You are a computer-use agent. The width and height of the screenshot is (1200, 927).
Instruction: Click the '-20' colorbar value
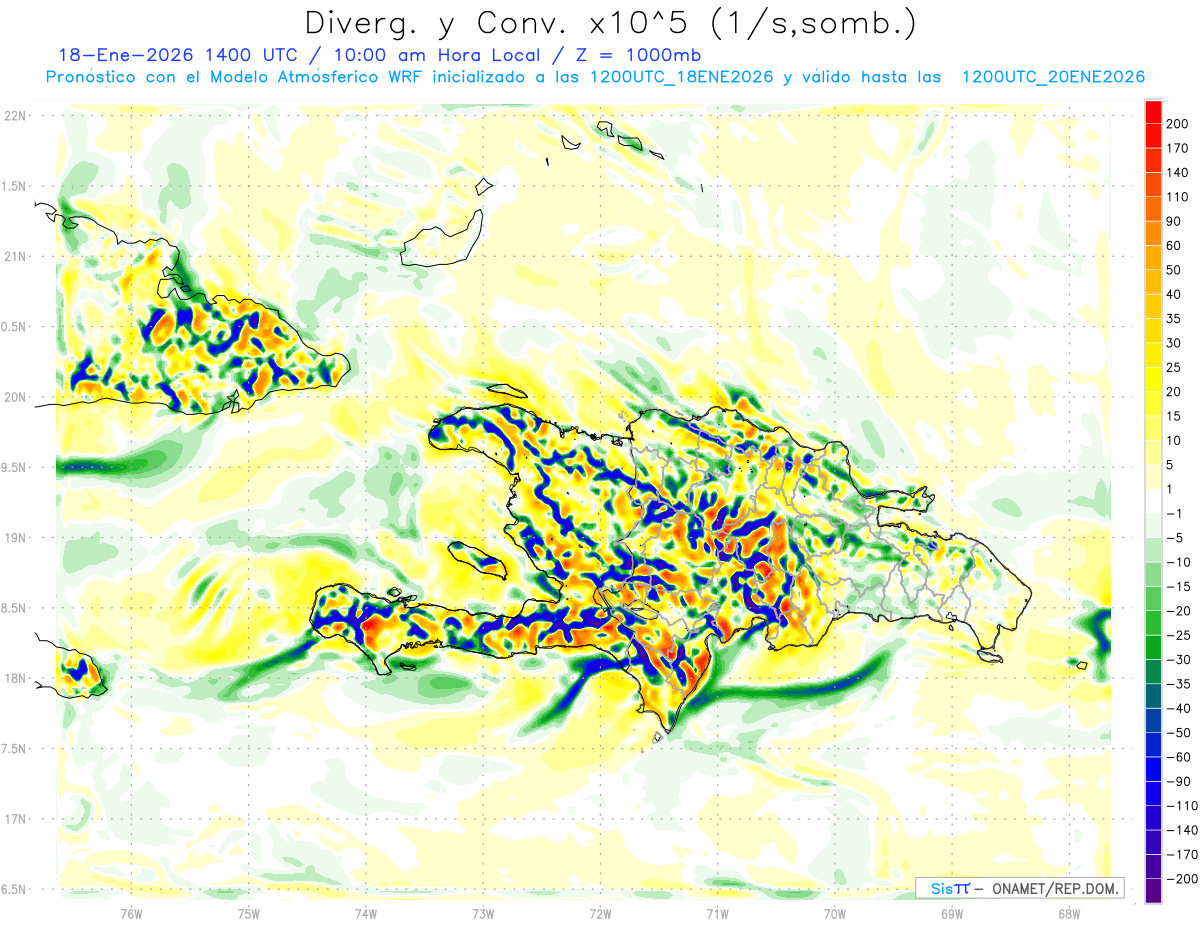(x=1181, y=611)
